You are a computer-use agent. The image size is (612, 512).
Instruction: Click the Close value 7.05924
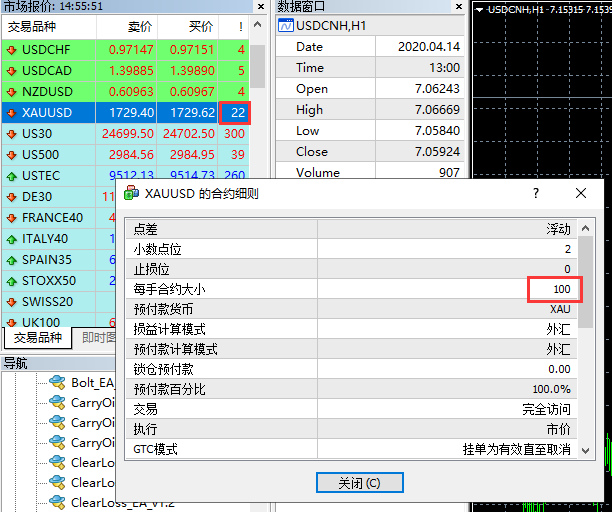click(x=437, y=151)
